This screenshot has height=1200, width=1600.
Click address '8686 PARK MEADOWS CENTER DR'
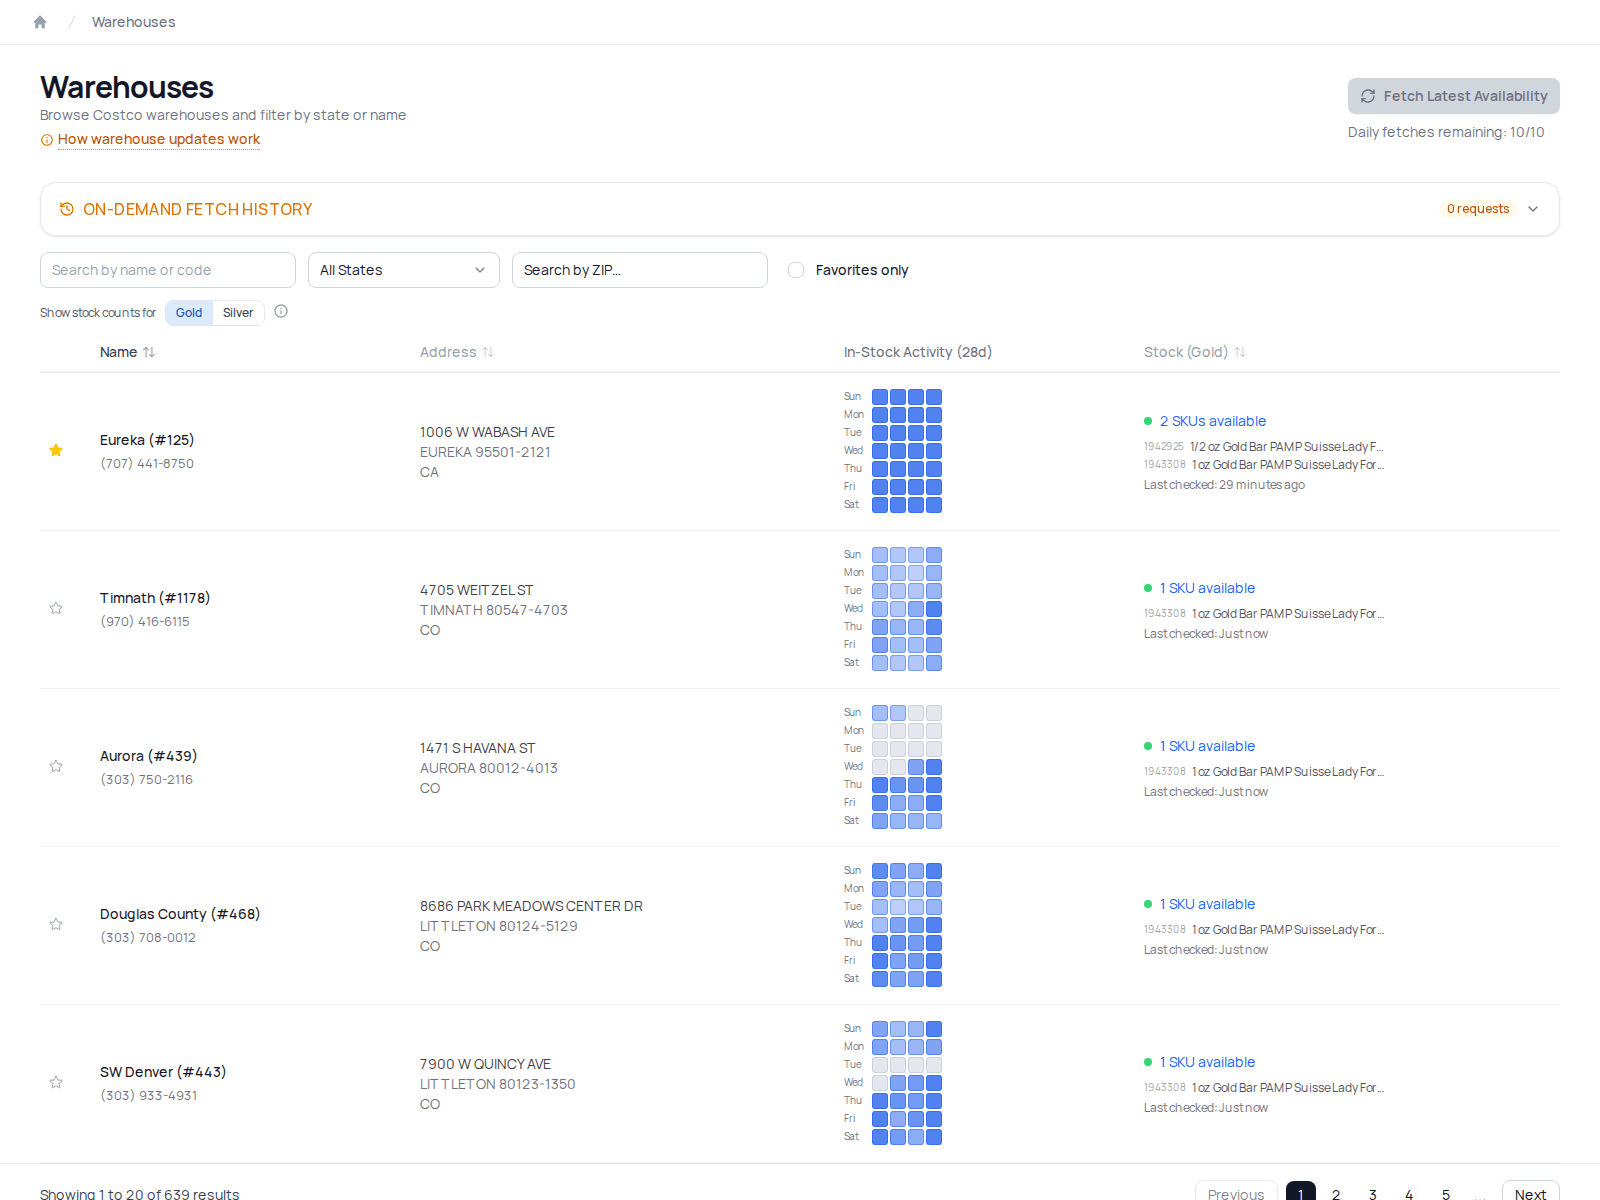531,906
